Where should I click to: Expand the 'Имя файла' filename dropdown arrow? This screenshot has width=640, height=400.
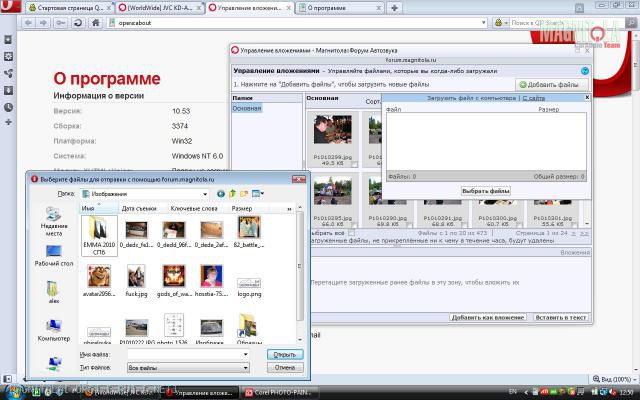click(244, 354)
